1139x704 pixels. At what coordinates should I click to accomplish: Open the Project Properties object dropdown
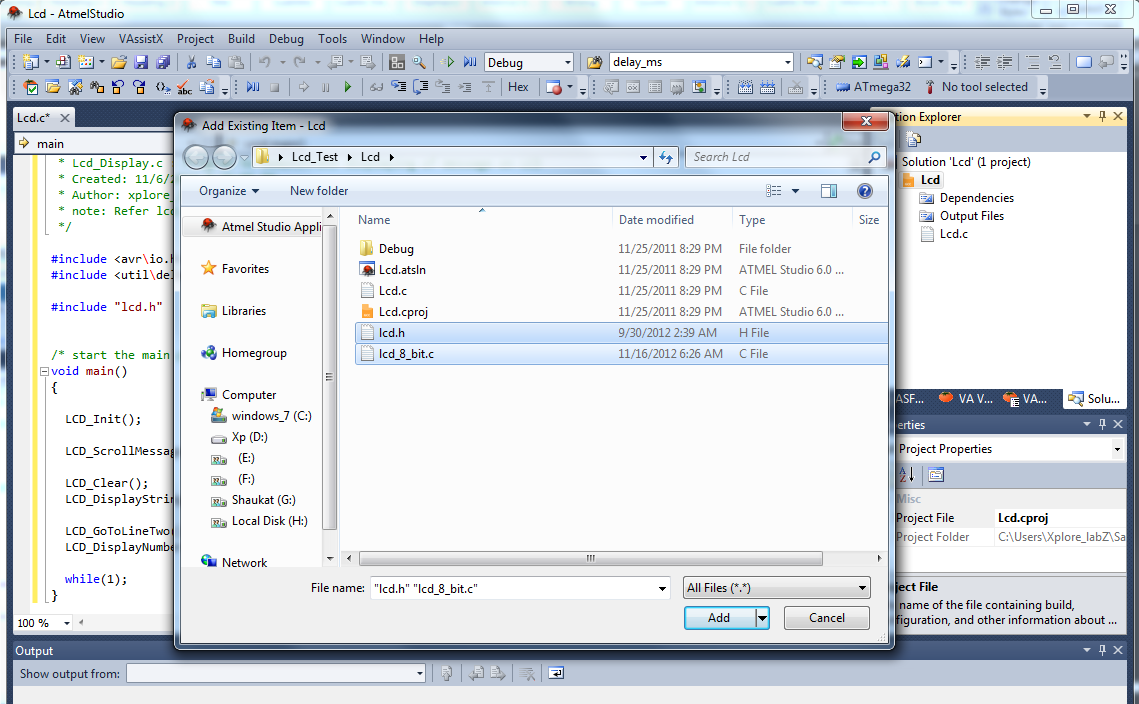(x=1116, y=449)
